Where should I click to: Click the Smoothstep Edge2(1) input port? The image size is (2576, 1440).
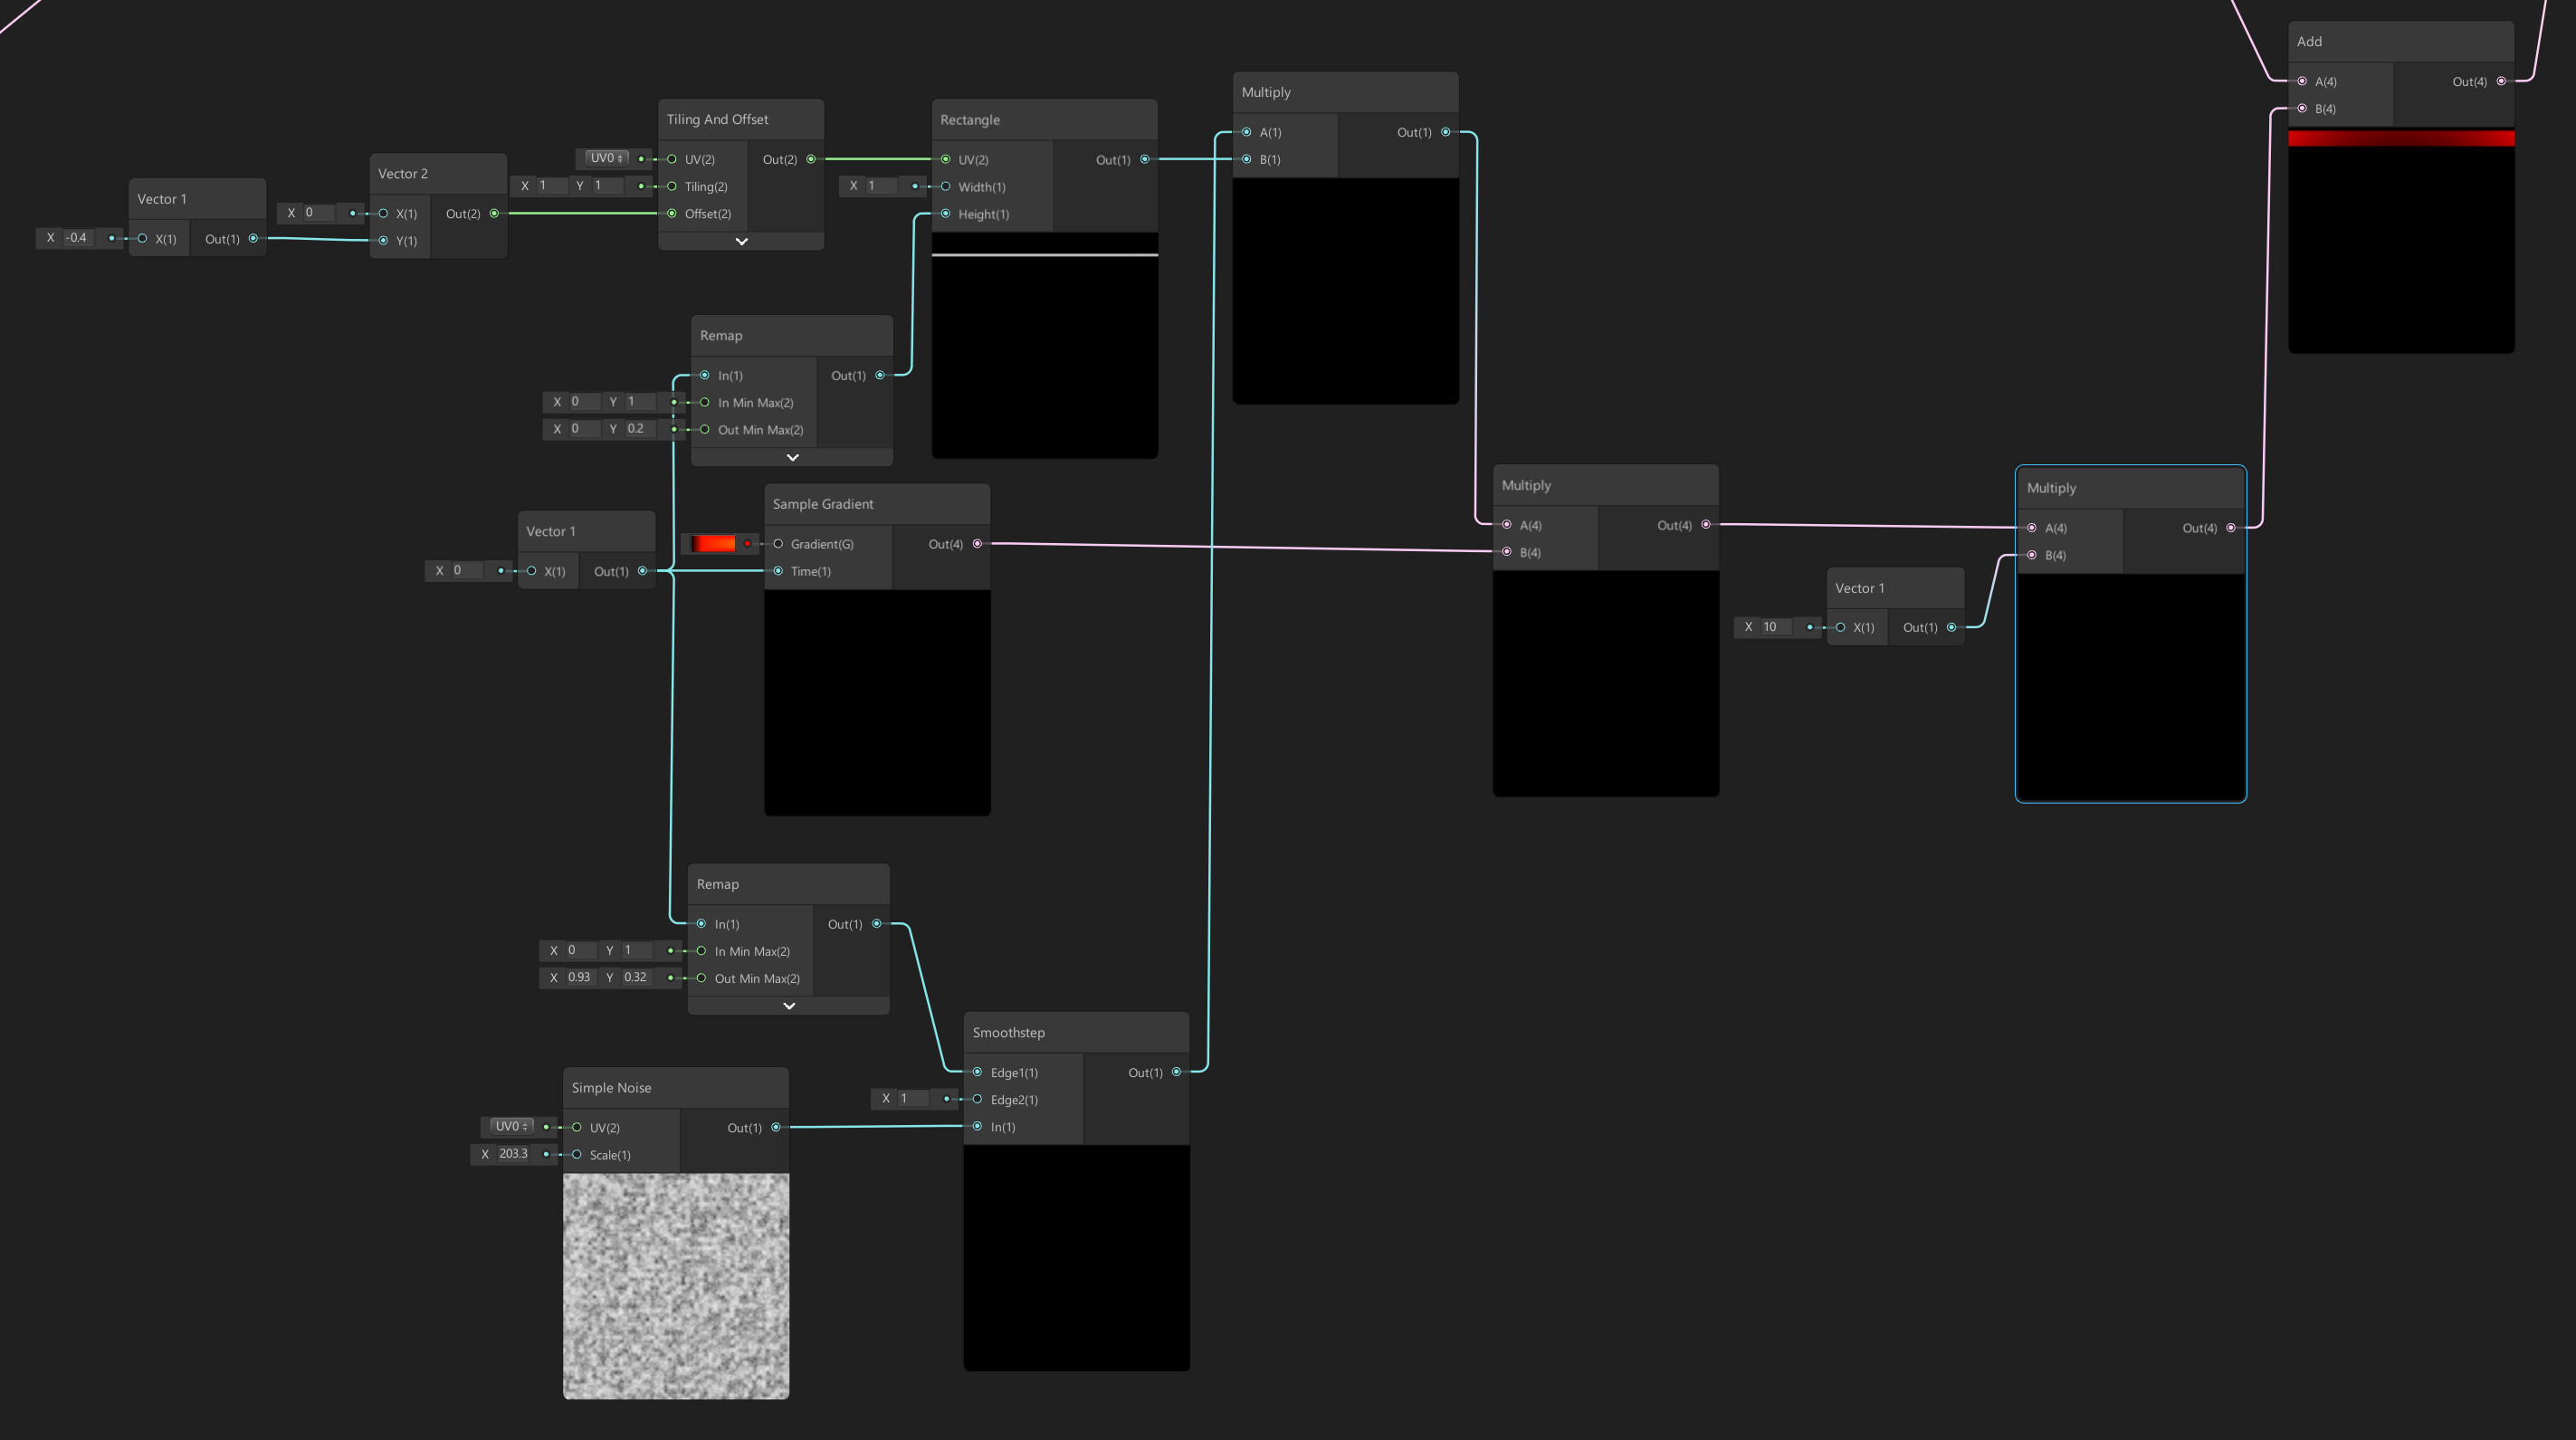tap(977, 1099)
